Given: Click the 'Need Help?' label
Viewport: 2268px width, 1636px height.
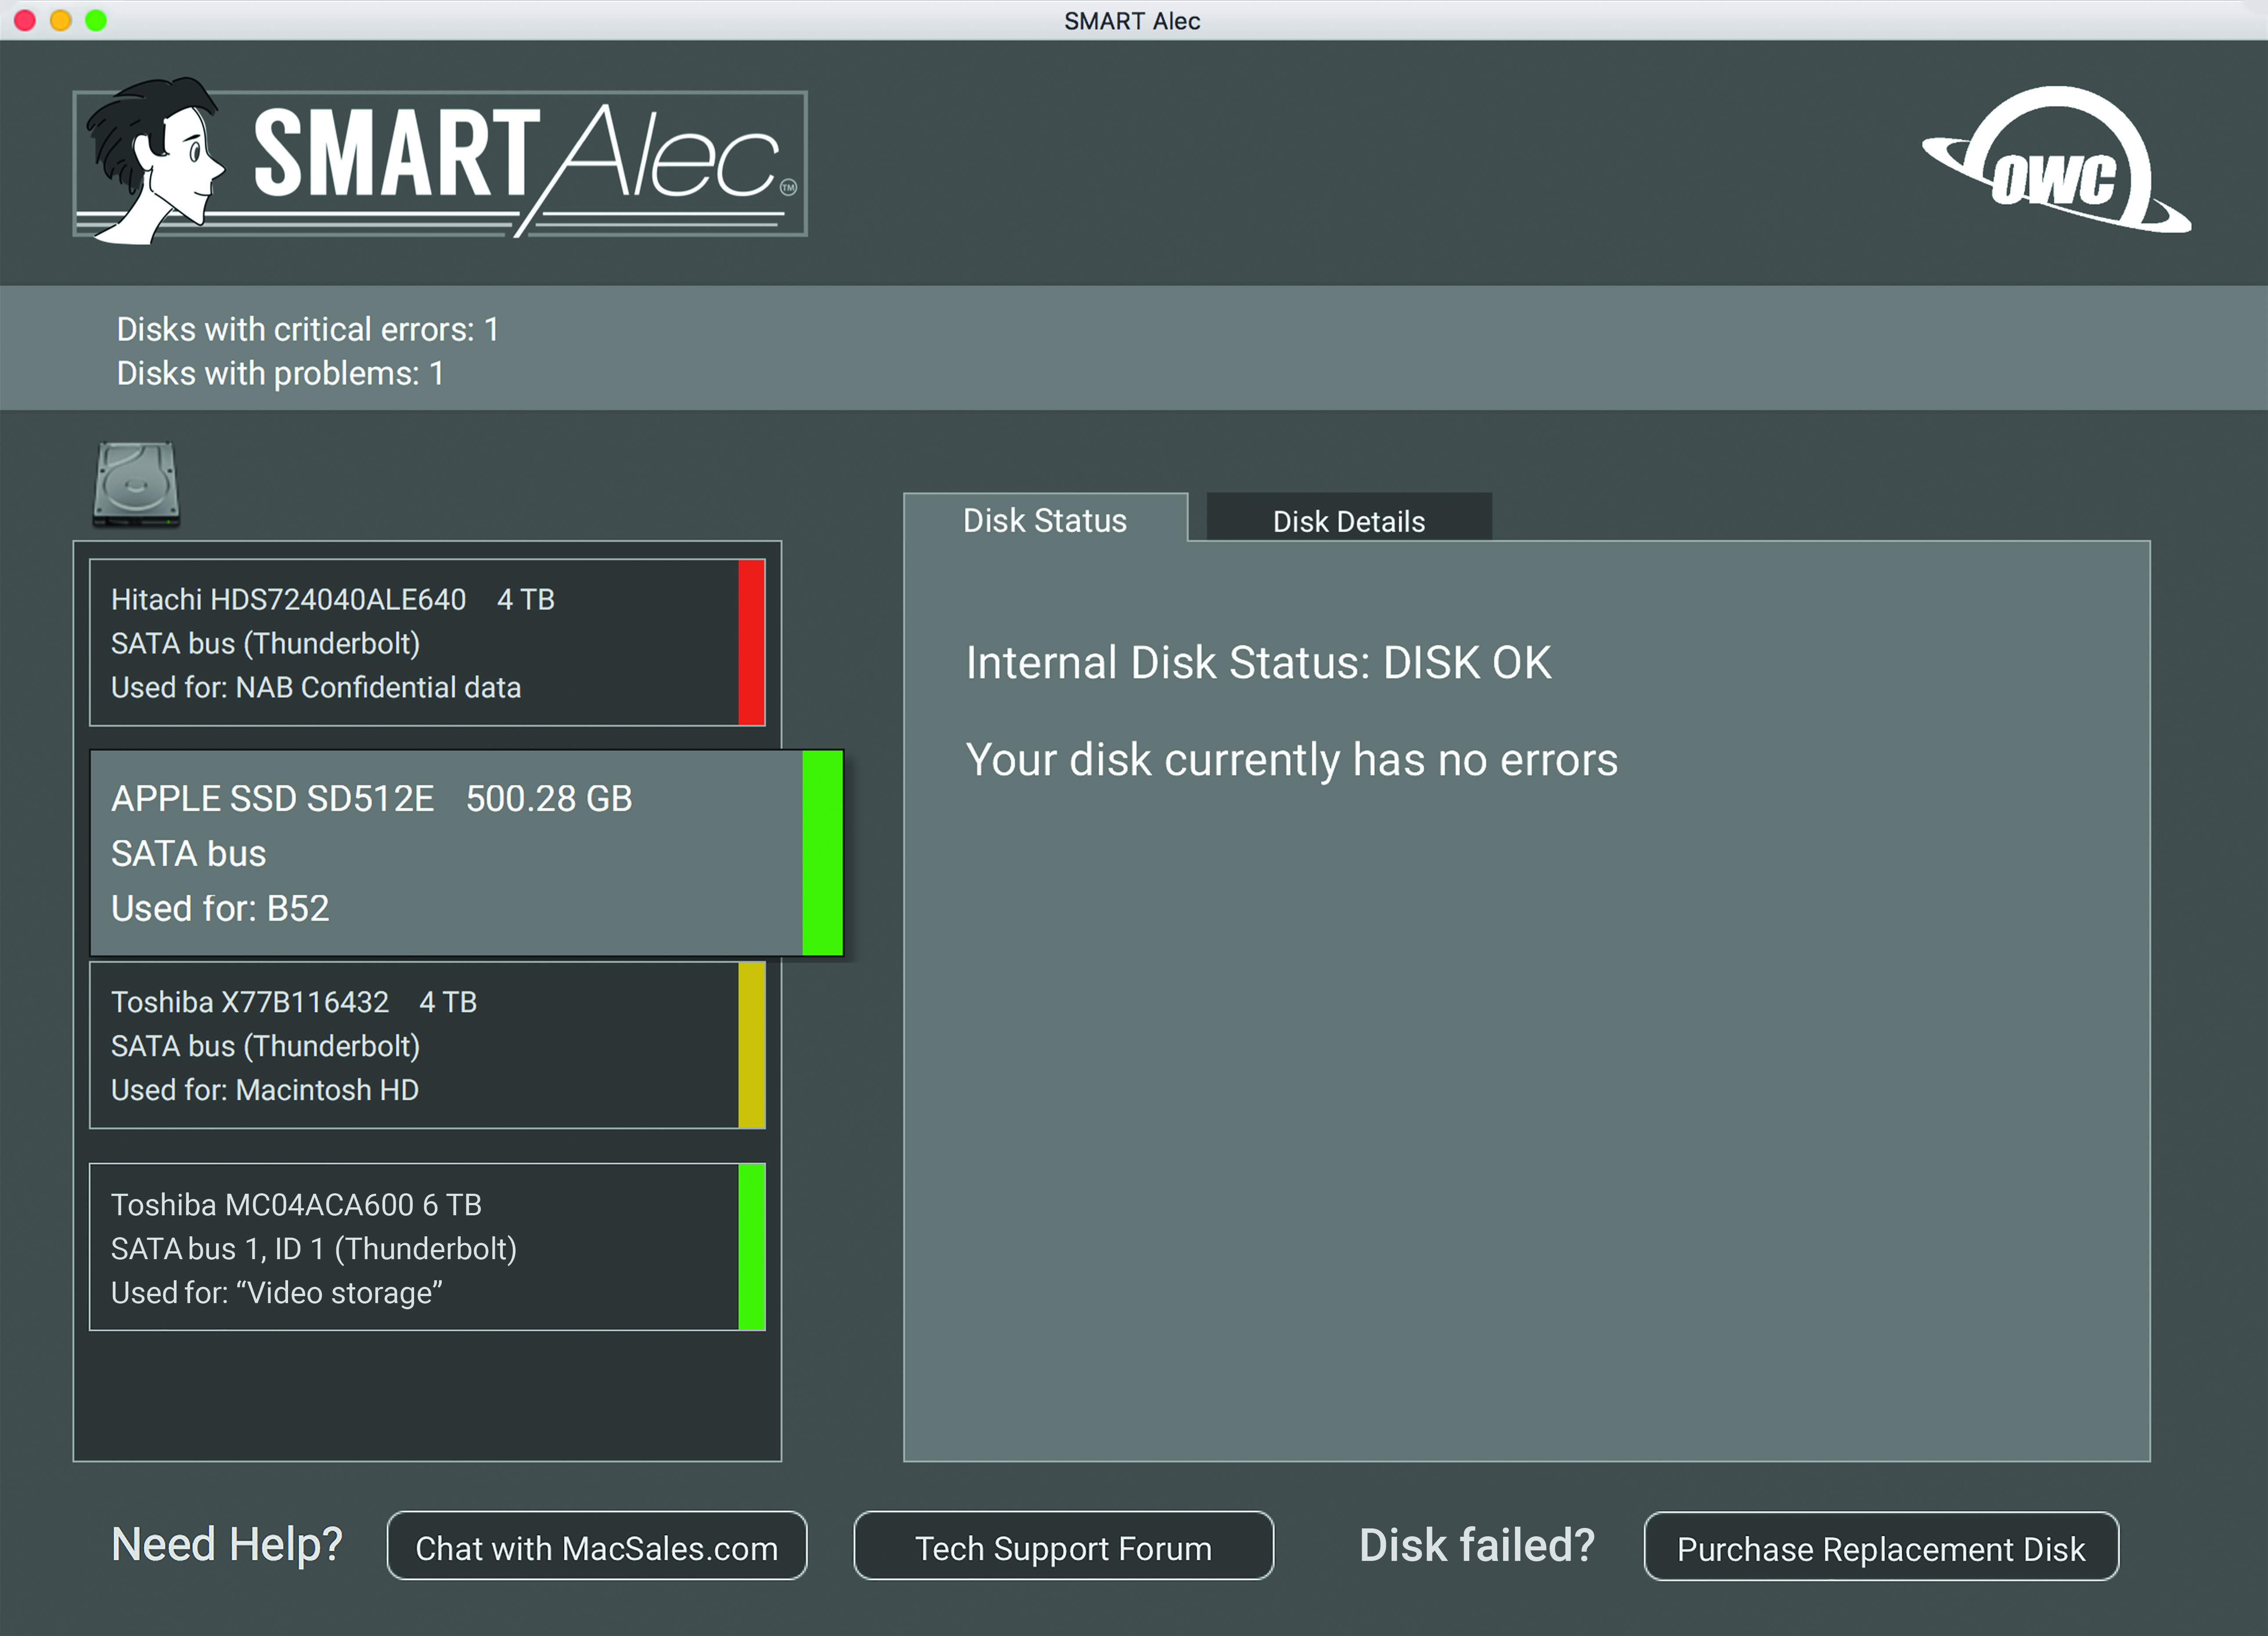Looking at the screenshot, I should click(227, 1545).
